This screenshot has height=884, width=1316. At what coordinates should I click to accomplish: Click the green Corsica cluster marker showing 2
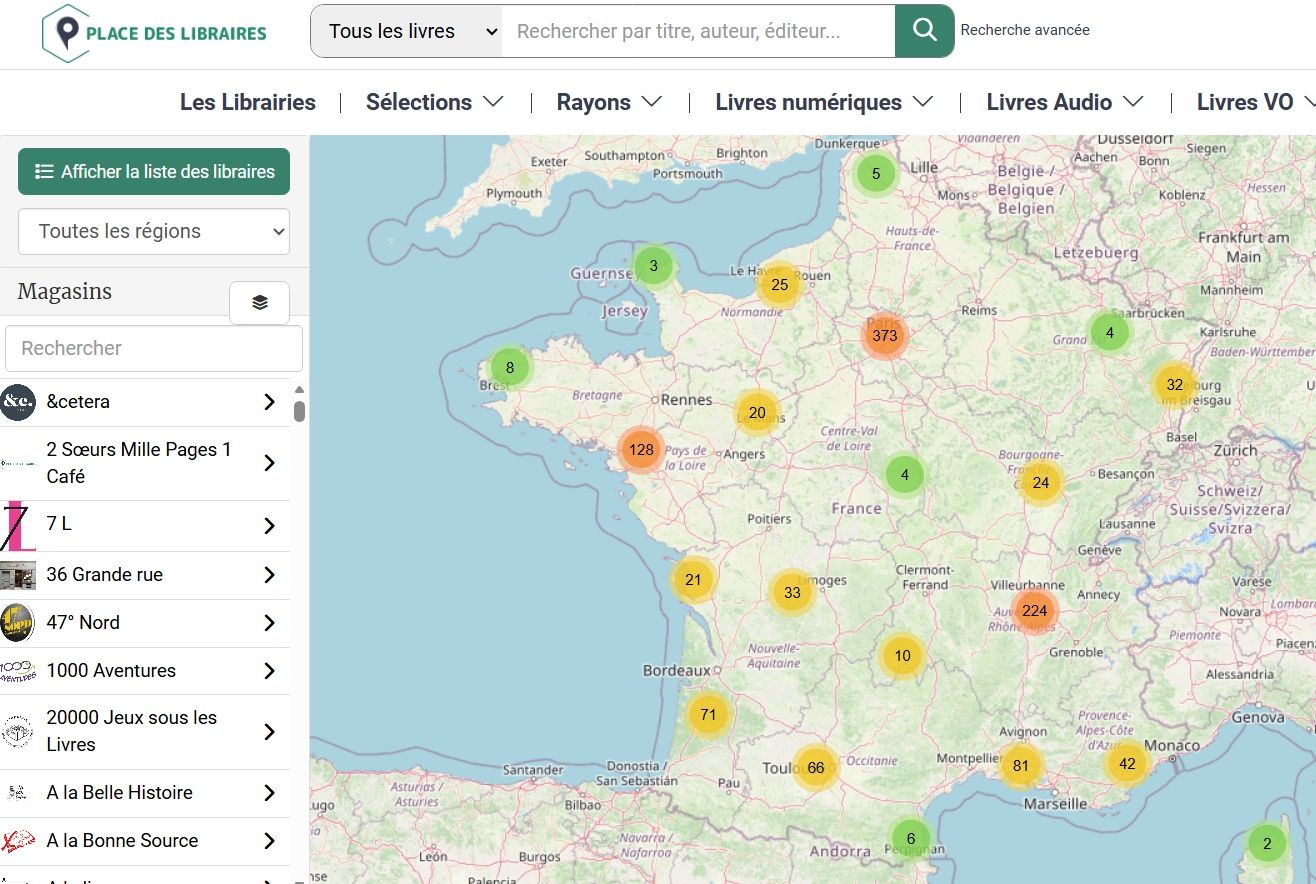[1267, 843]
